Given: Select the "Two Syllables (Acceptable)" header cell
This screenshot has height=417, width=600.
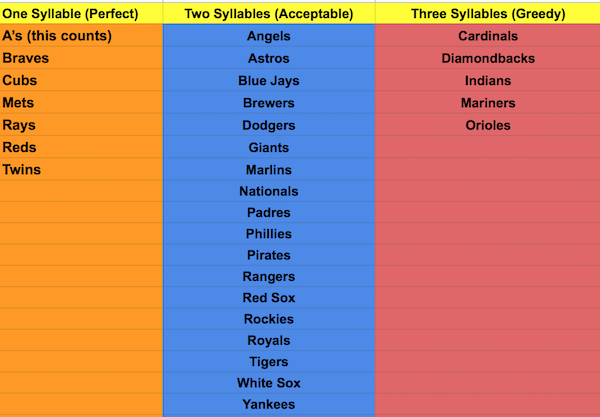Looking at the screenshot, I should tap(269, 14).
